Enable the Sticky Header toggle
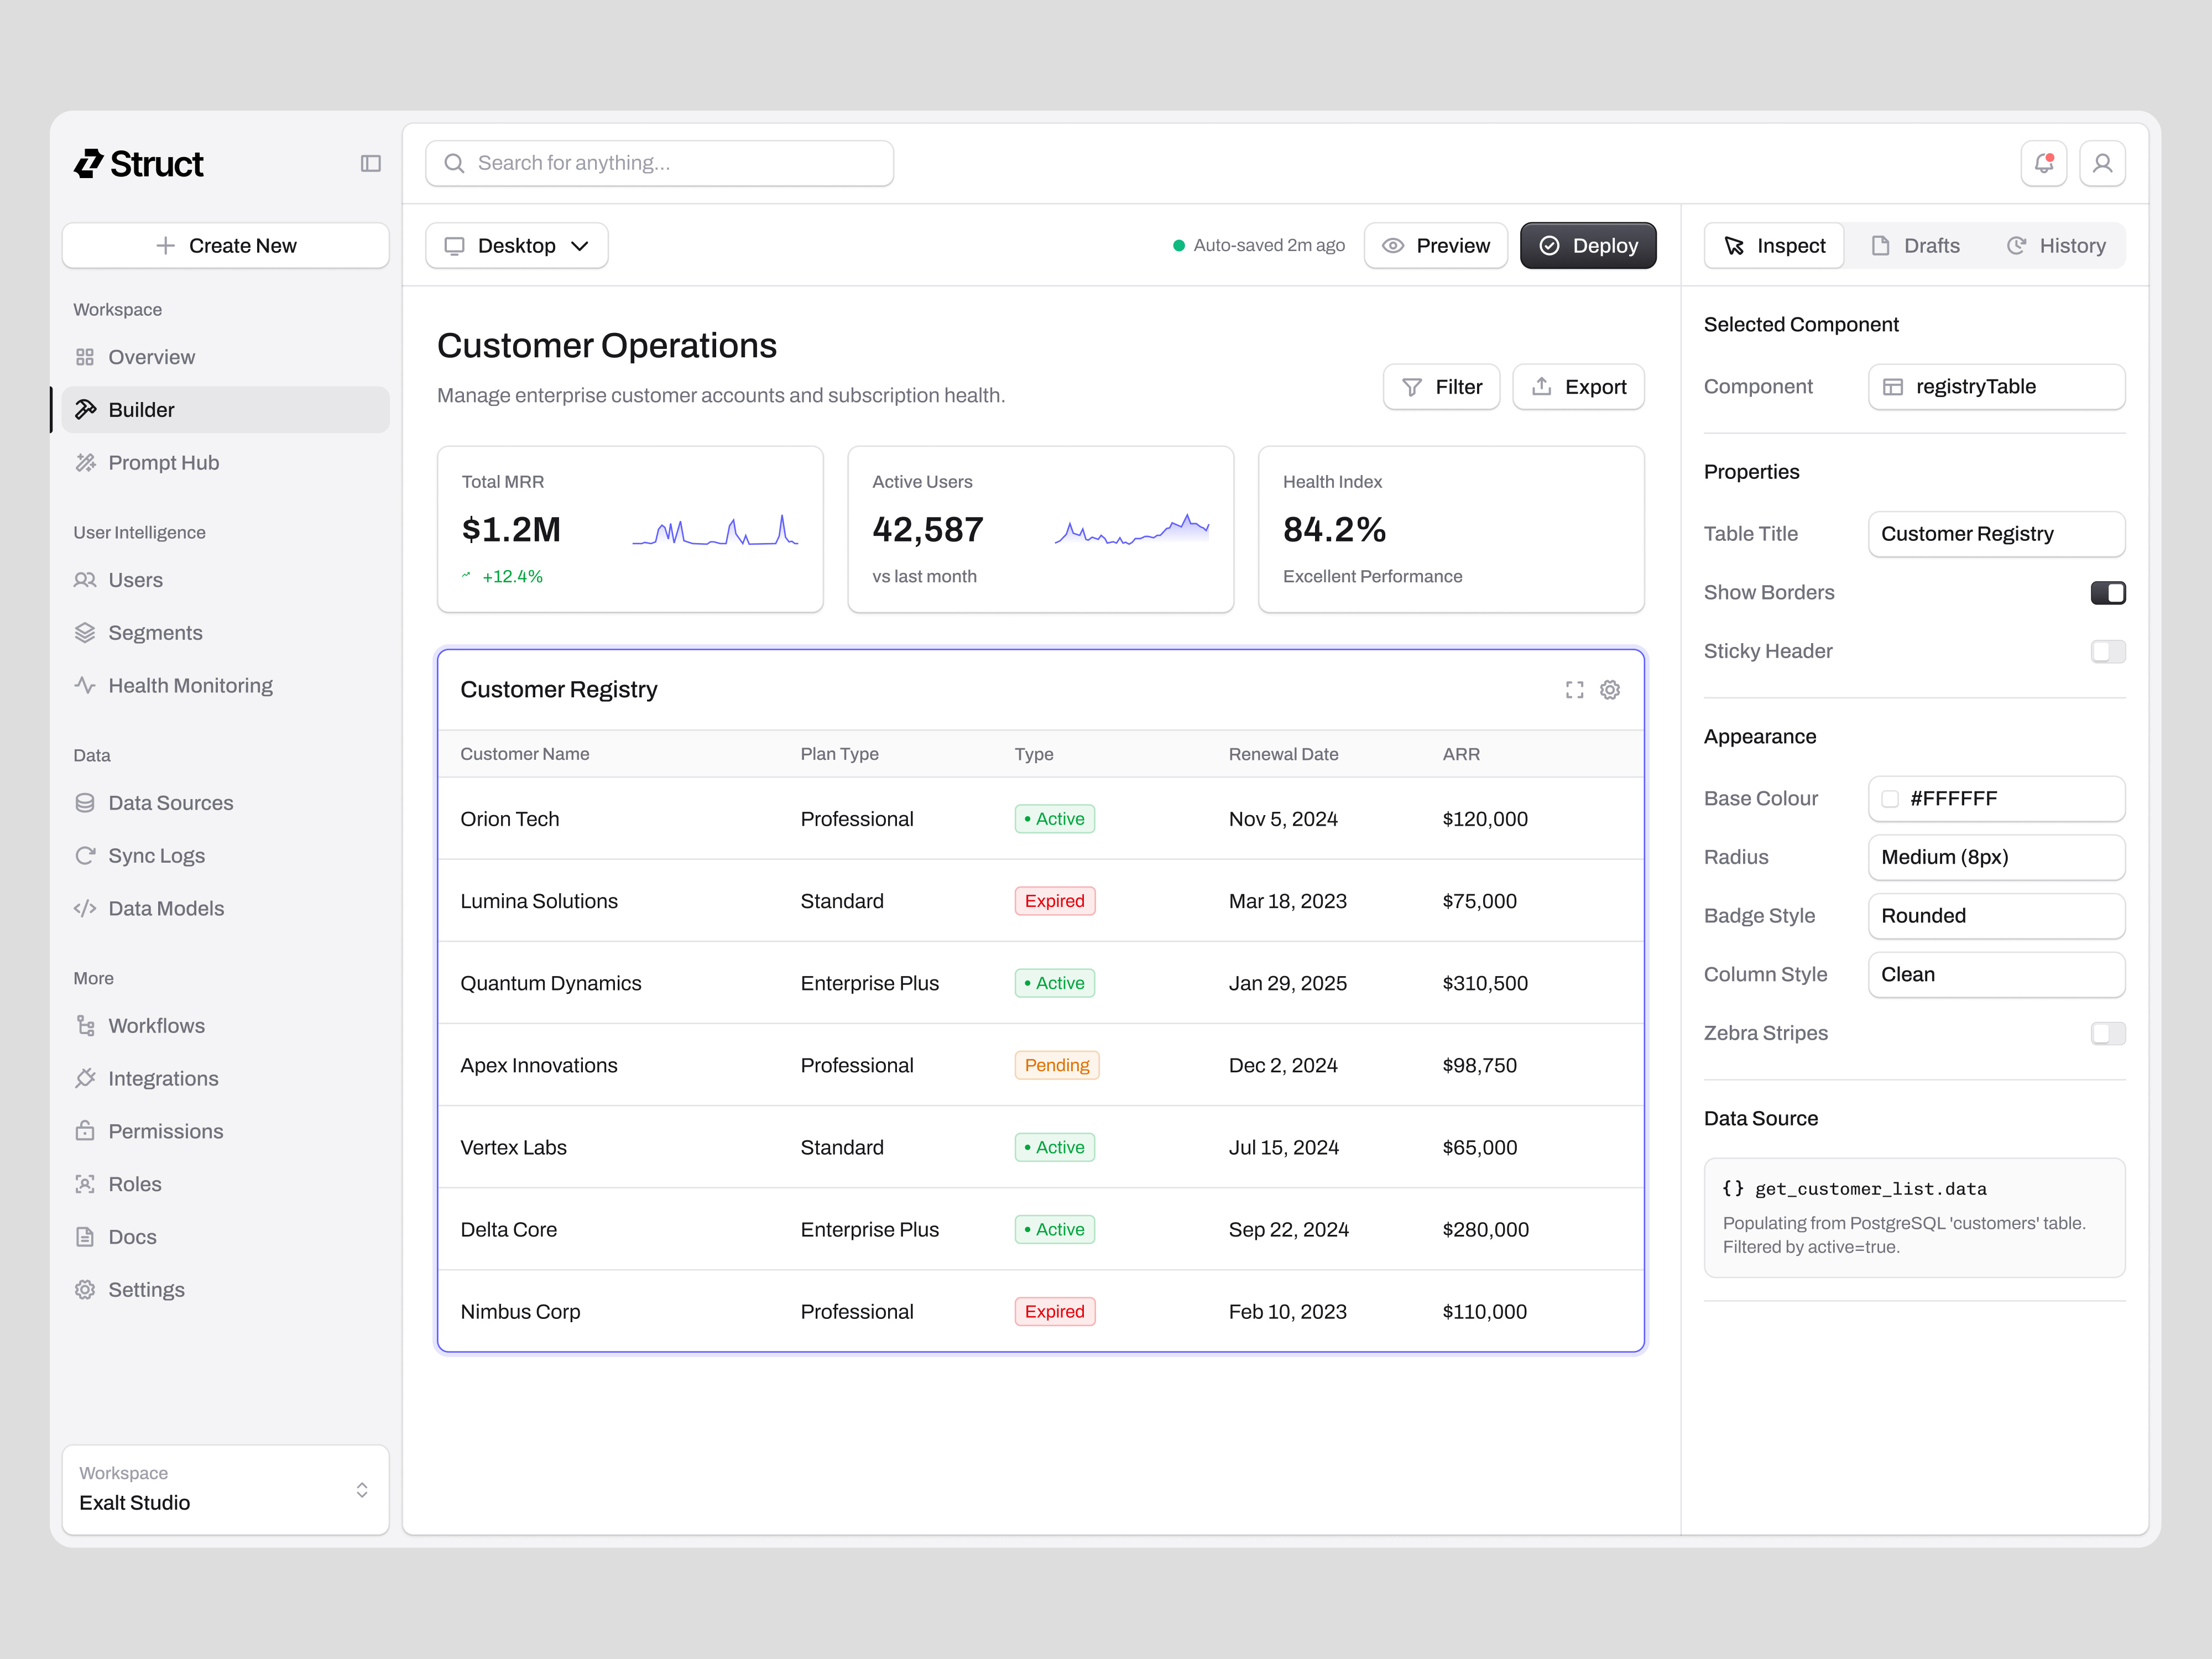2212x1659 pixels. [x=2108, y=652]
